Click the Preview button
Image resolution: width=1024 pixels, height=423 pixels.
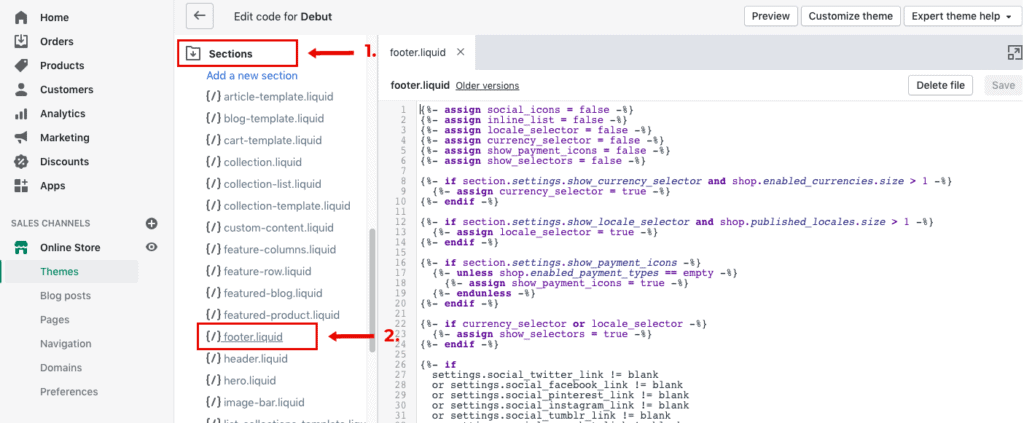click(771, 16)
